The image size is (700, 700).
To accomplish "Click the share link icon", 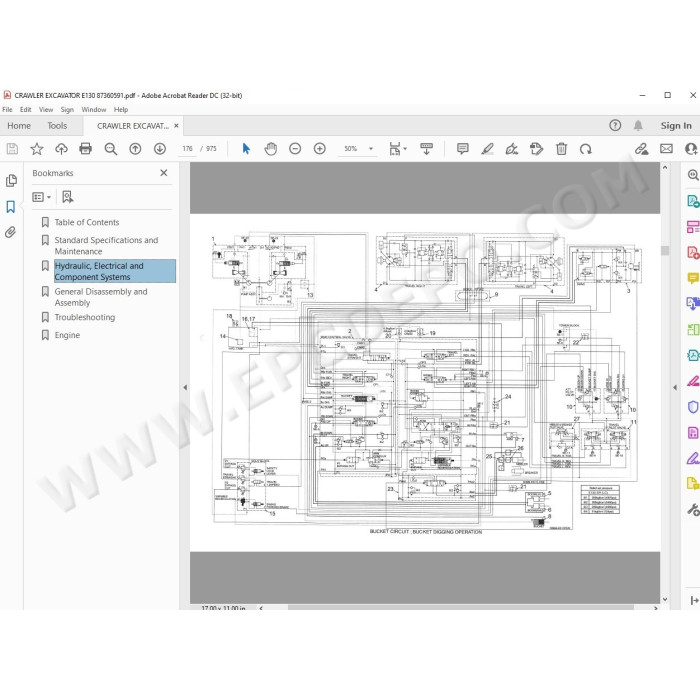I will 642,149.
